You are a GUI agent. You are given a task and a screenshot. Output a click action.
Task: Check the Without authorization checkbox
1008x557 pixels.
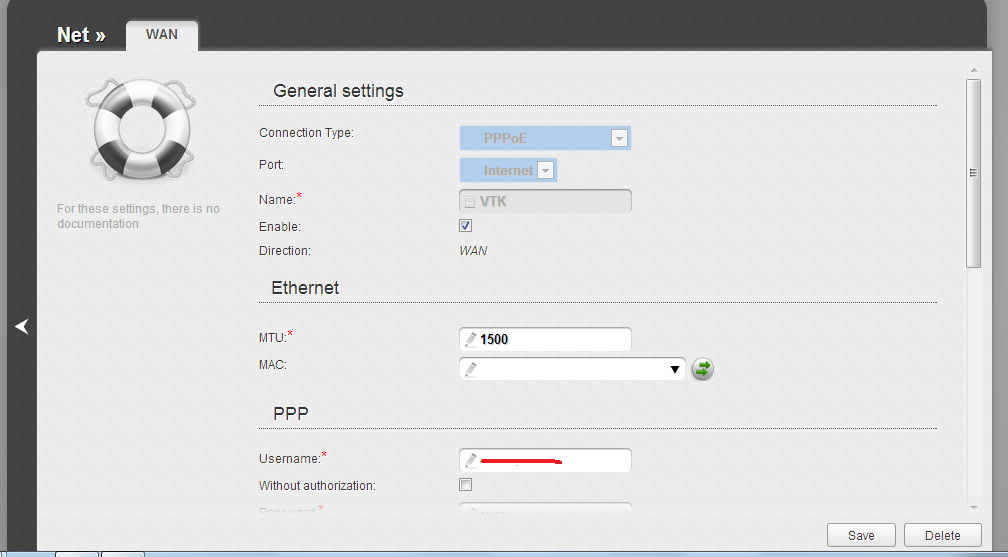(465, 485)
